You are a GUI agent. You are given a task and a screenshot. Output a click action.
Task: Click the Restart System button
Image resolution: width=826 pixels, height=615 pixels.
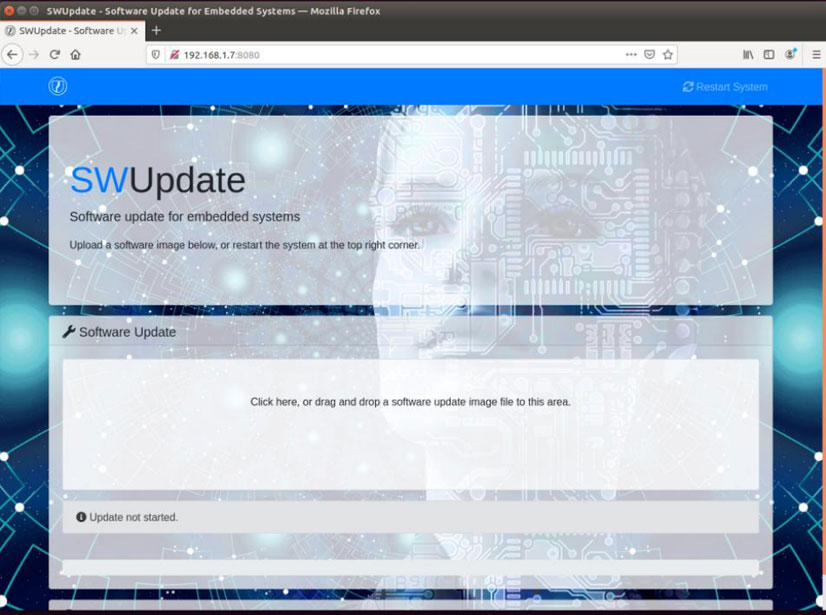click(725, 87)
